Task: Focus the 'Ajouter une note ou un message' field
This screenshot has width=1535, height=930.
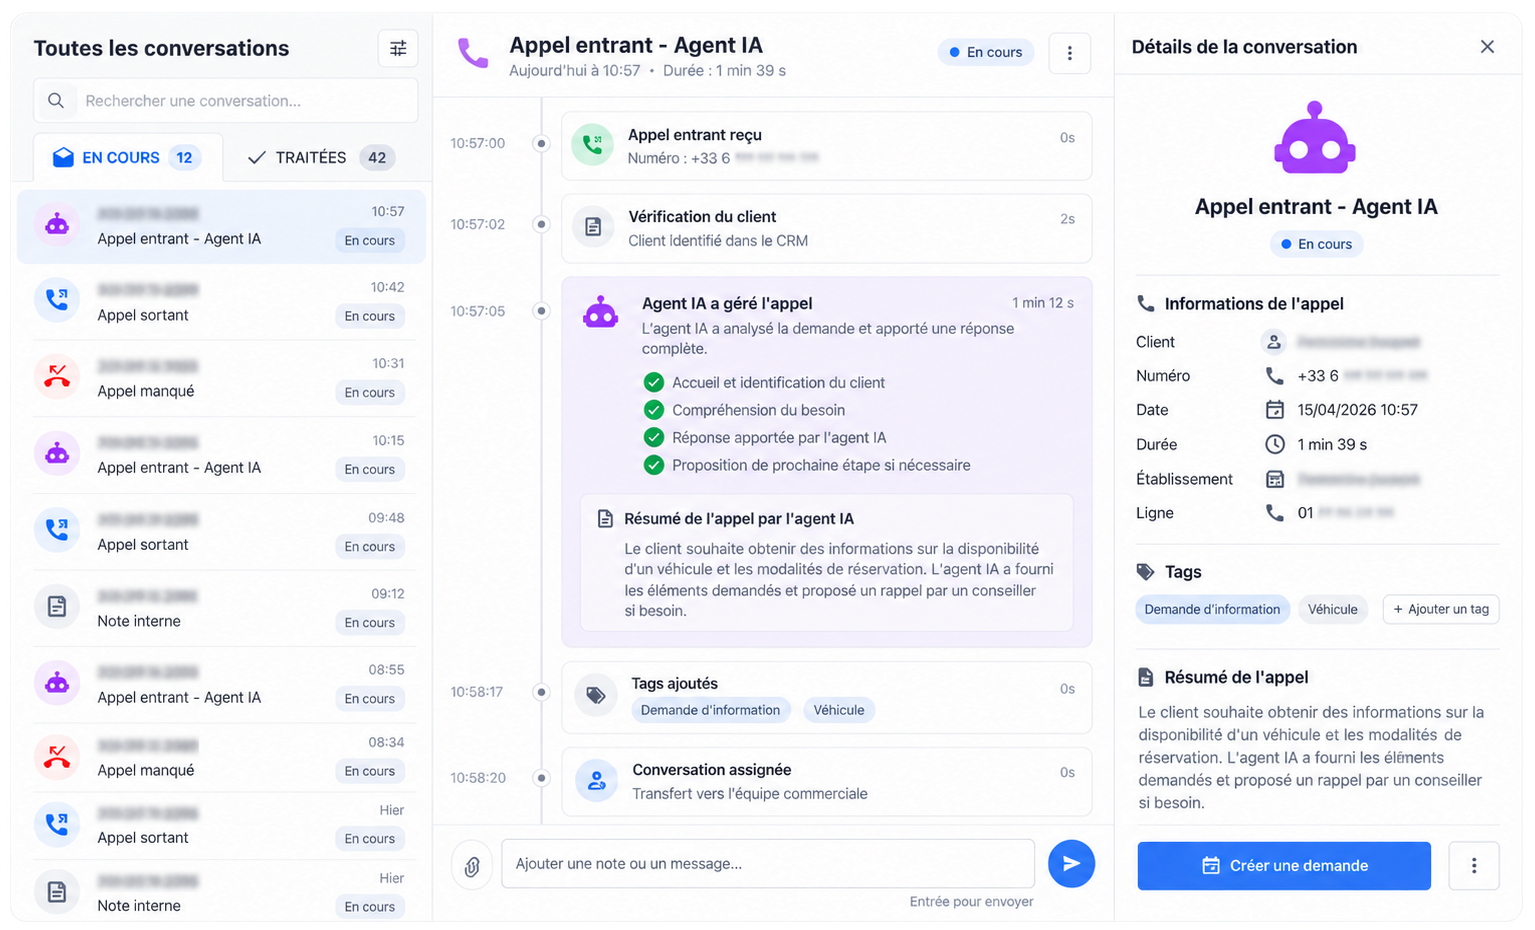Action: [x=768, y=864]
